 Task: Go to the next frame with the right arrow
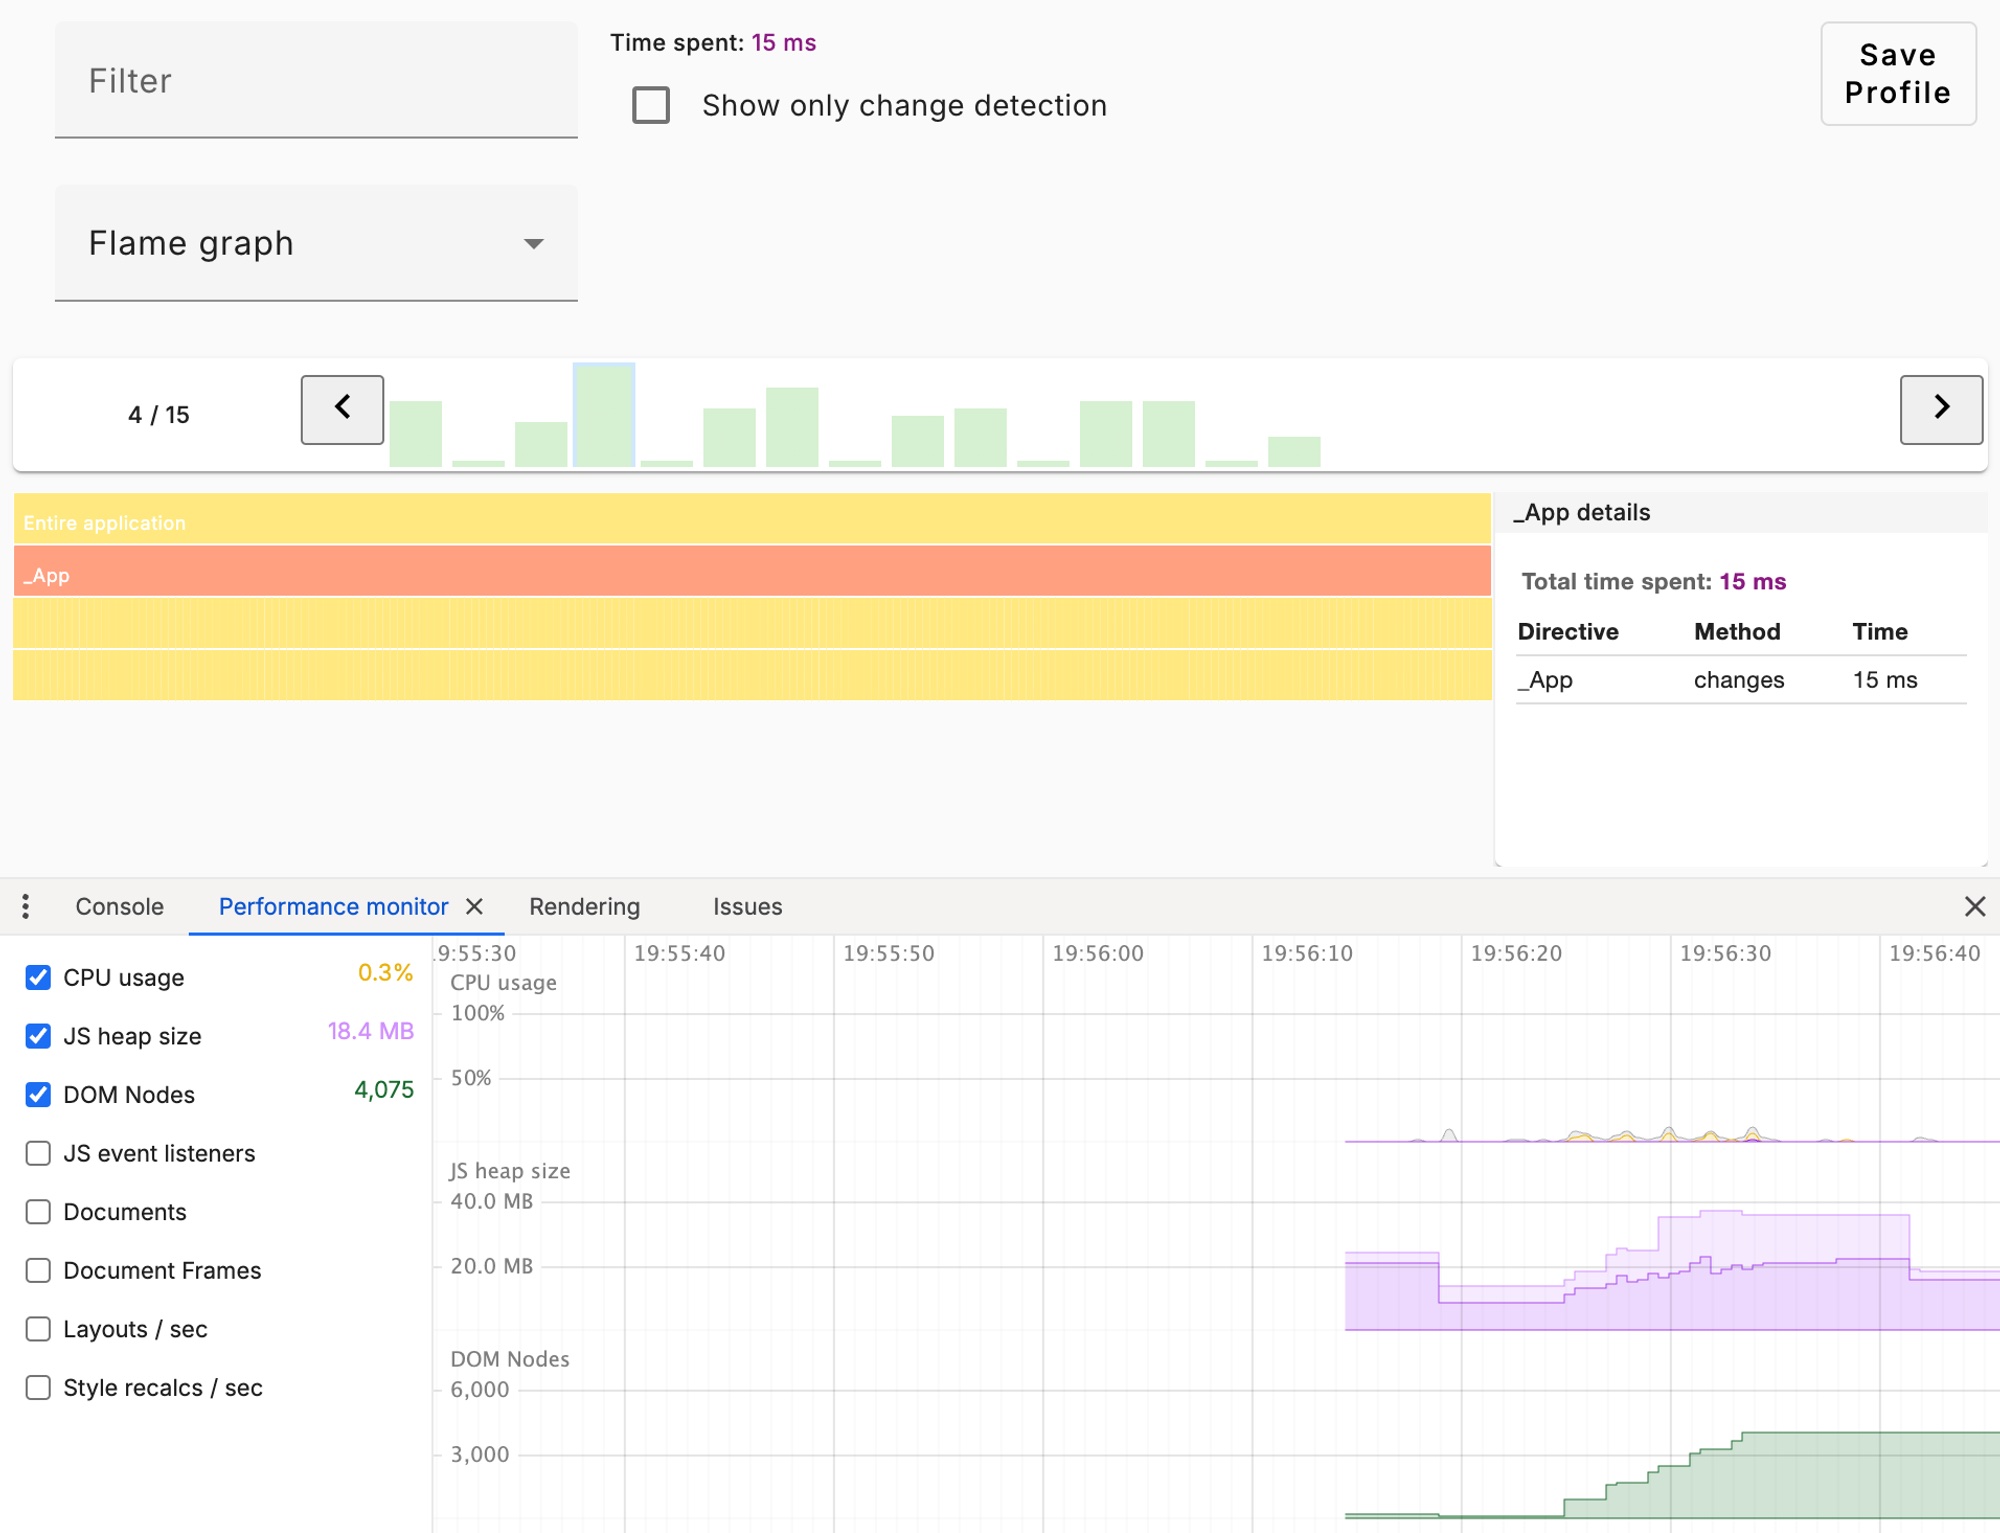click(x=1940, y=409)
